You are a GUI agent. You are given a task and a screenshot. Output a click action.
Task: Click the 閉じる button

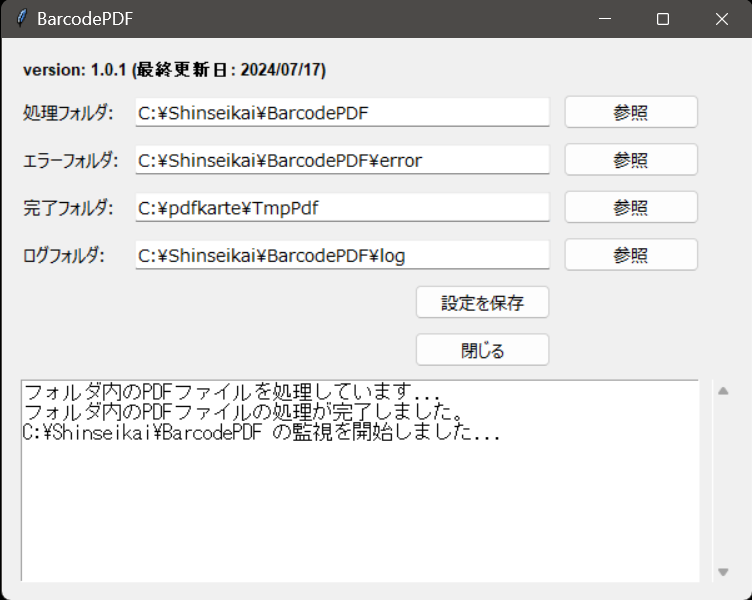[x=482, y=350]
